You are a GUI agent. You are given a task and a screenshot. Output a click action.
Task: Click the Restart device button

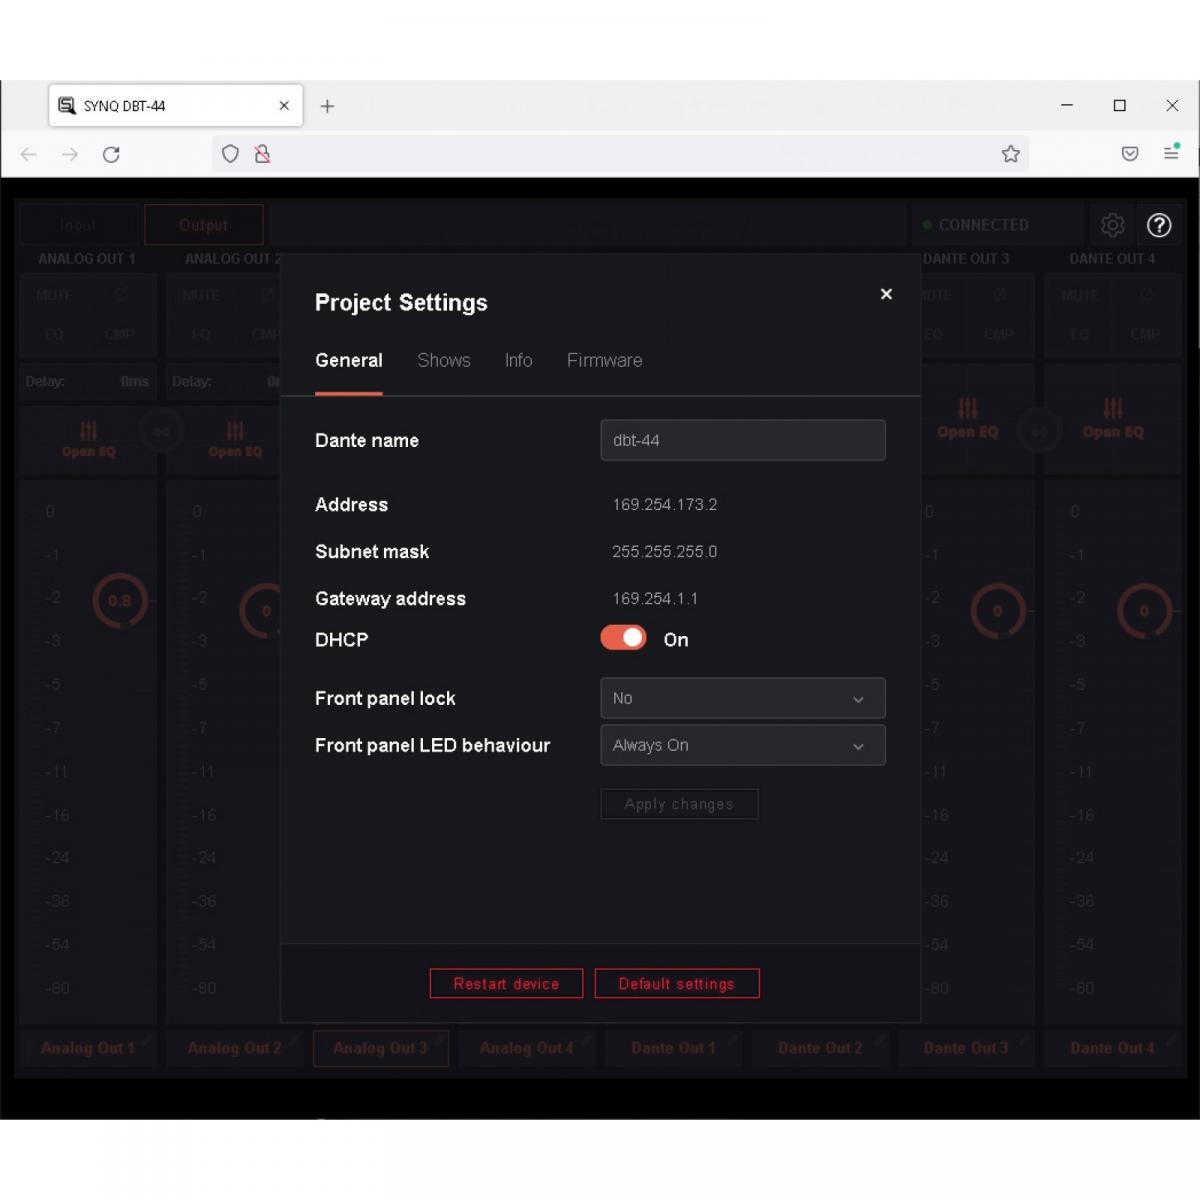tap(506, 984)
